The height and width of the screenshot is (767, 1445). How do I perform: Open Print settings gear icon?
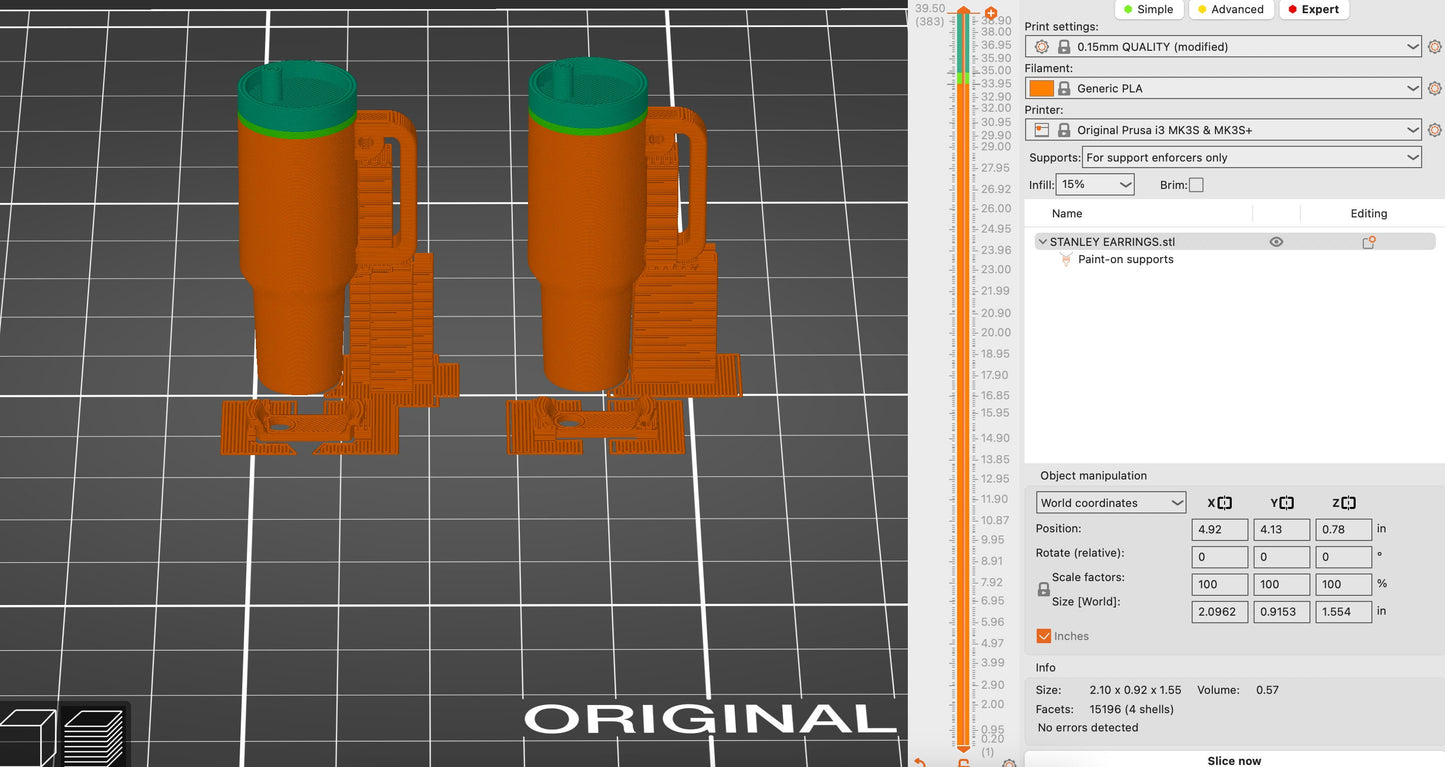(1435, 46)
